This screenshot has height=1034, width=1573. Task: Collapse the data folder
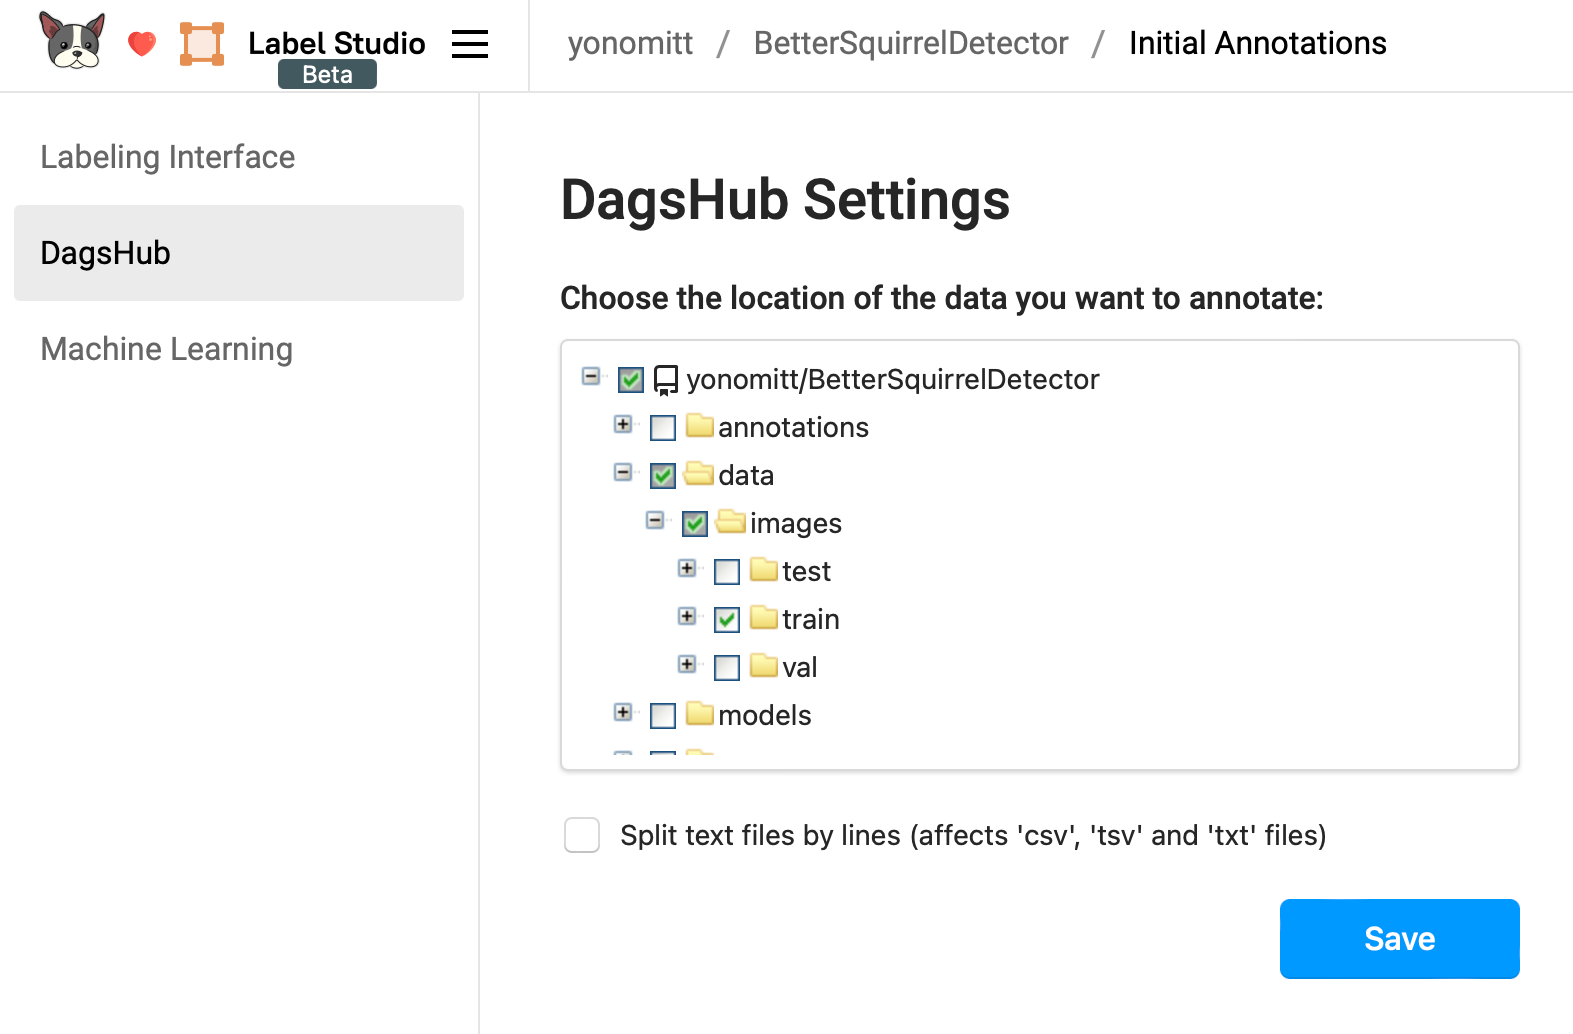623,472
